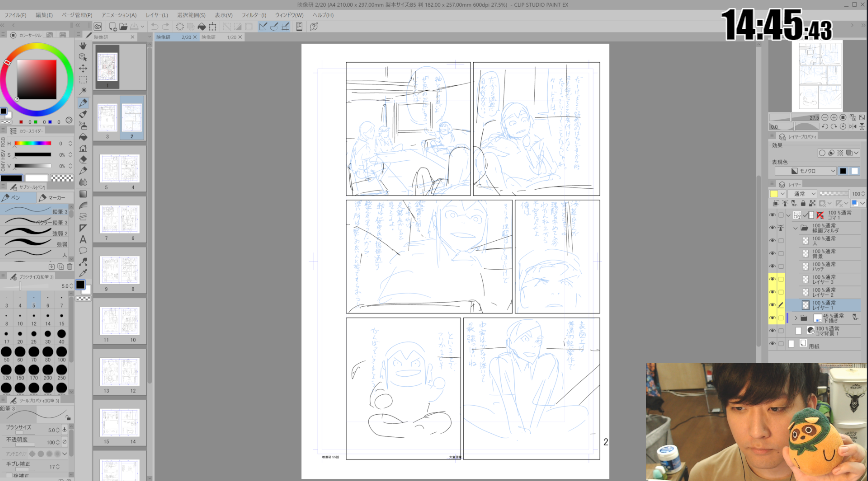Viewport: 868px width, 481px height.
Task: Select the Eraser tool
Action: [83, 159]
